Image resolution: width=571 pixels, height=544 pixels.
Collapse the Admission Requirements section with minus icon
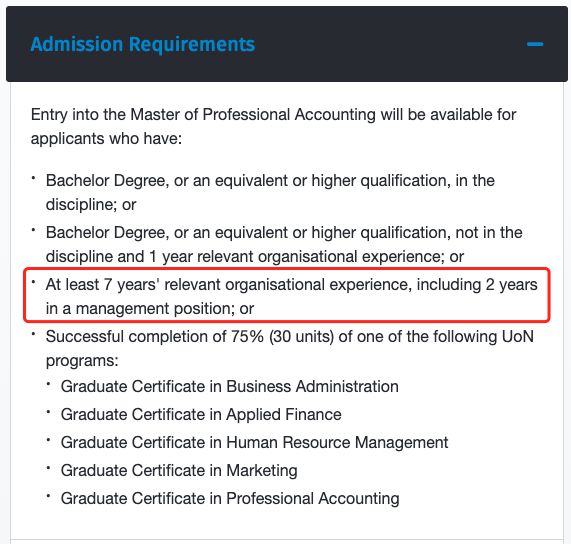(x=535, y=44)
